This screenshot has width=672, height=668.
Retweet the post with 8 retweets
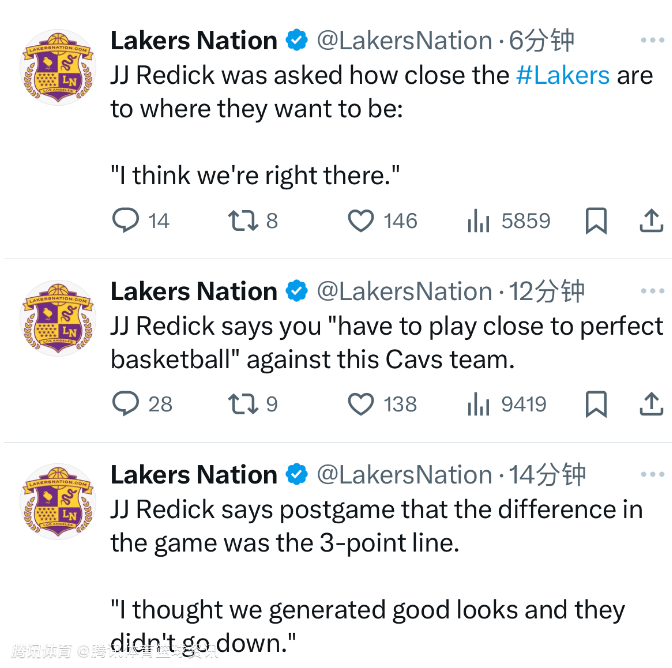click(243, 221)
